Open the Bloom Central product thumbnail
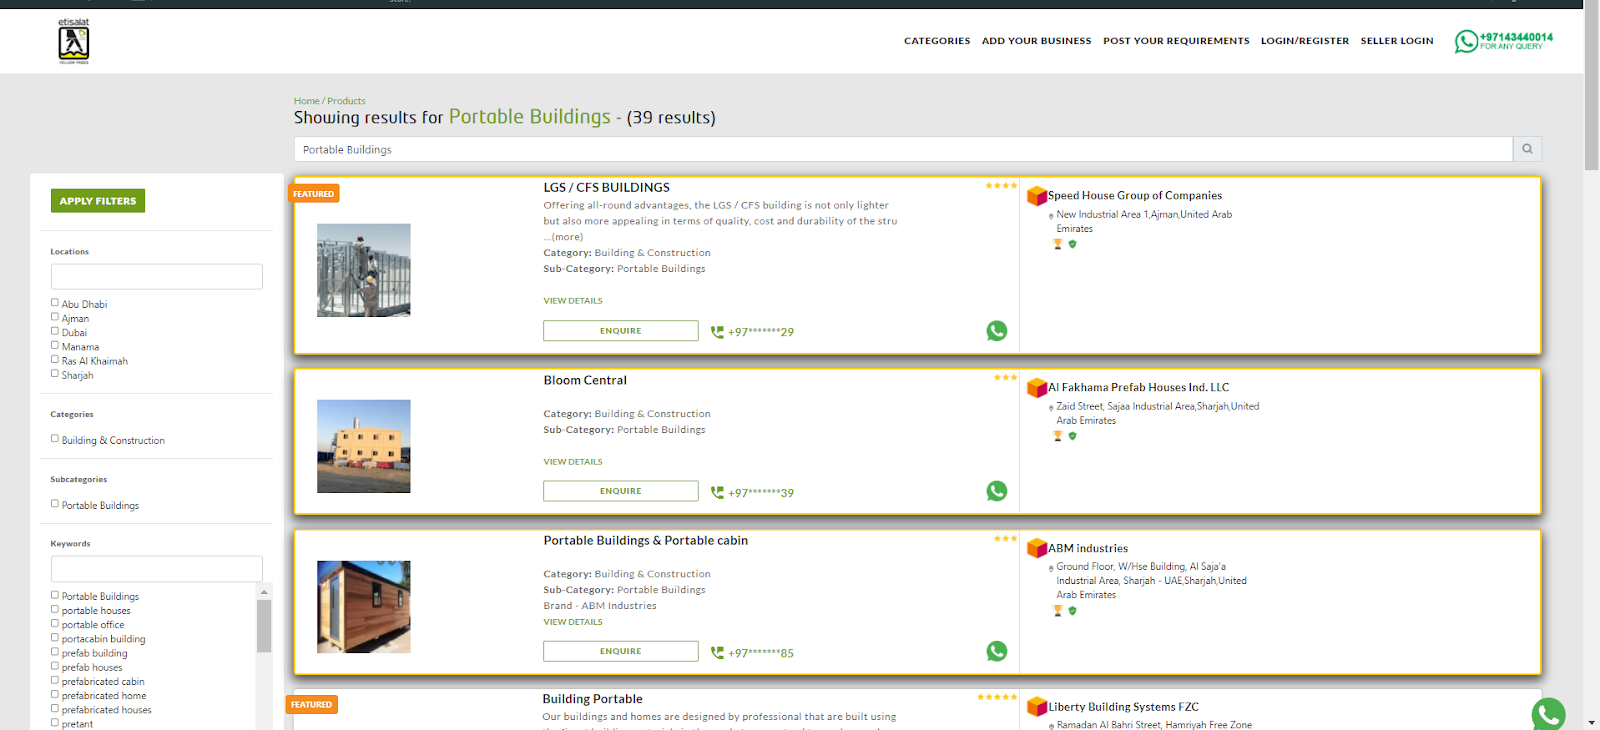1600x730 pixels. [364, 446]
